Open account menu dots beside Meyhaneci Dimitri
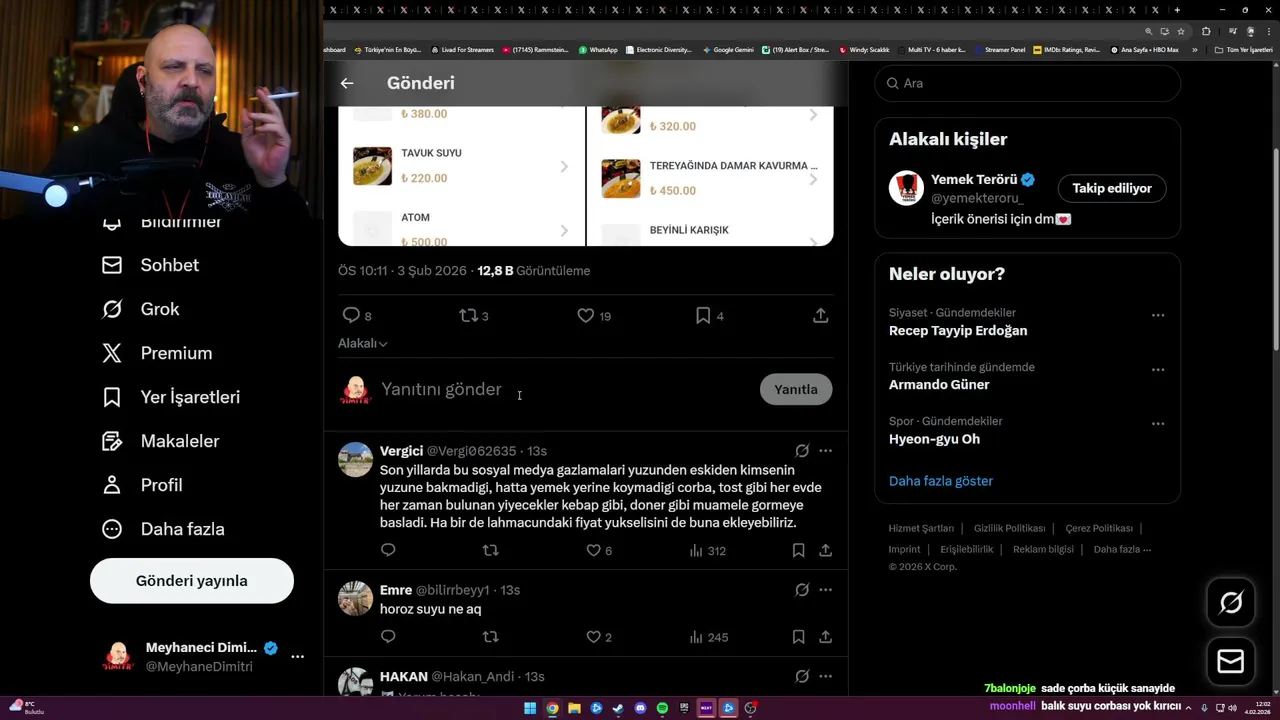Image resolution: width=1280 pixels, height=720 pixels. [x=297, y=657]
